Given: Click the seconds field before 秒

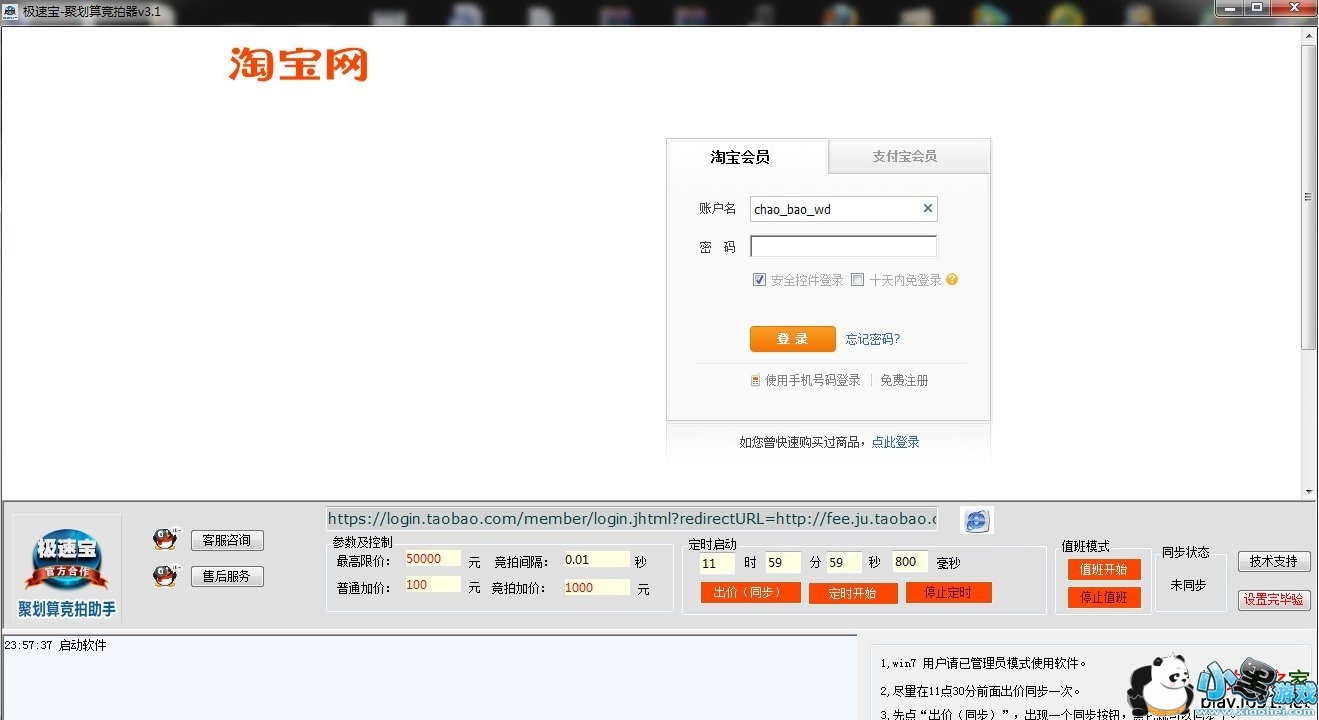Looking at the screenshot, I should 844,563.
